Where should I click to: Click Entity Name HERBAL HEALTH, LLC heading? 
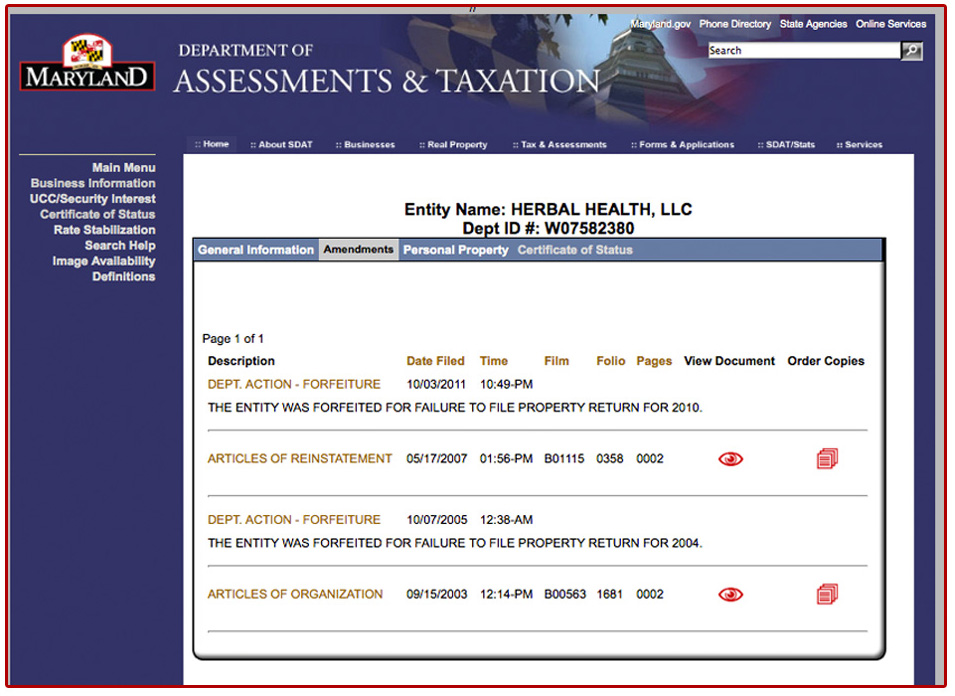548,209
